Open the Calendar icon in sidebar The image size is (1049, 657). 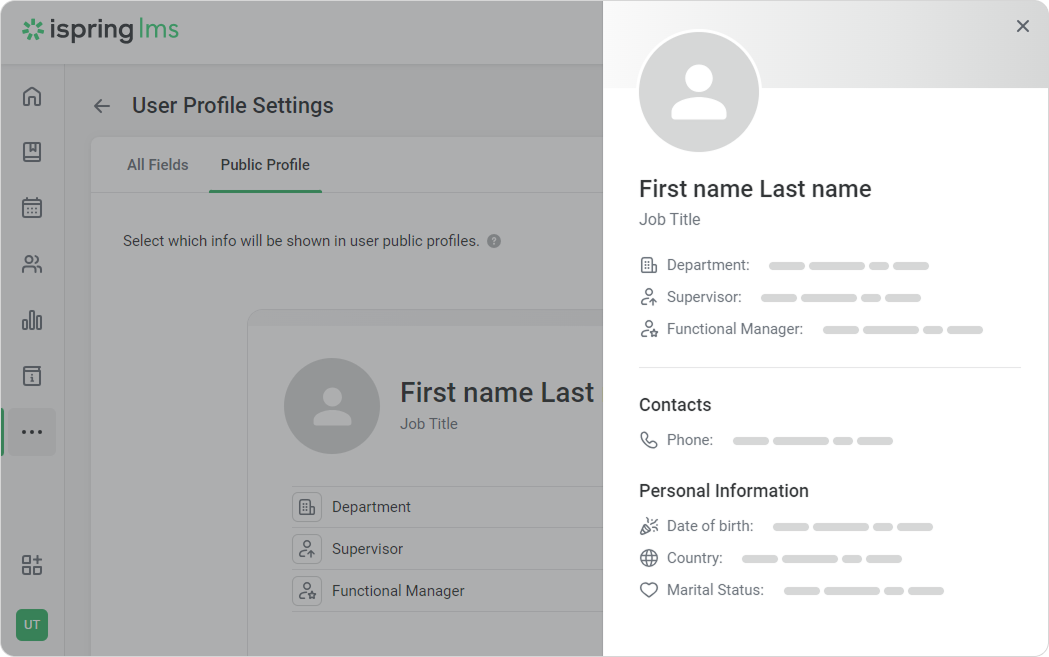point(32,208)
